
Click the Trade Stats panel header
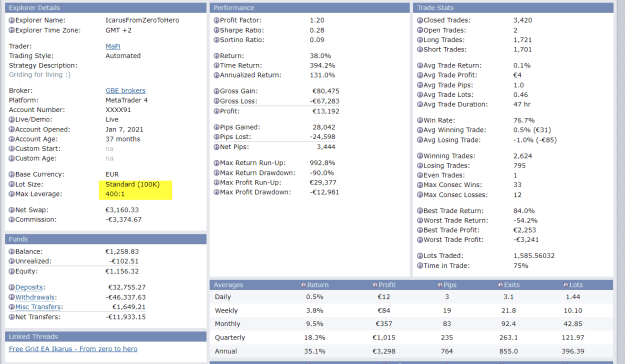click(x=513, y=8)
